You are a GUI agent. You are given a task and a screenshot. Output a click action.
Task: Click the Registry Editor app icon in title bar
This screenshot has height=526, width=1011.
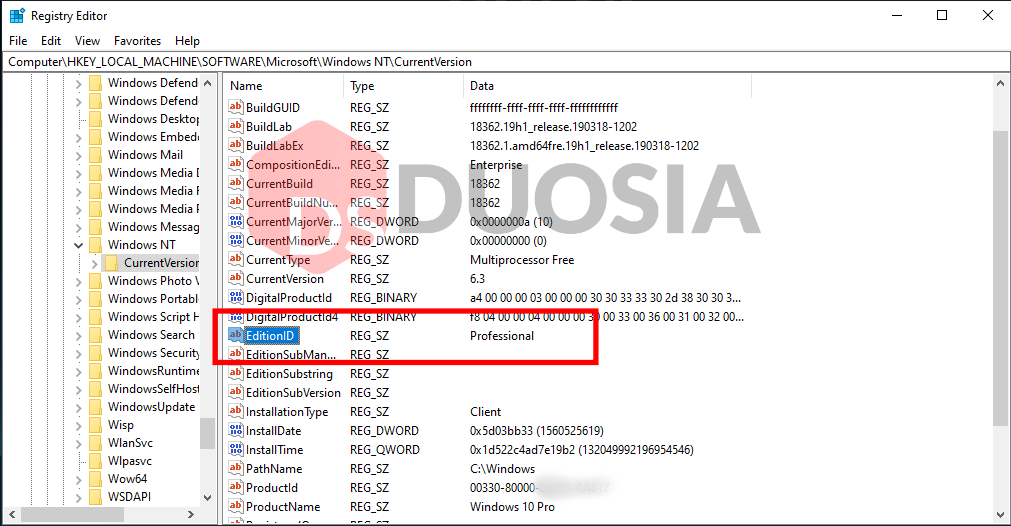tap(17, 15)
